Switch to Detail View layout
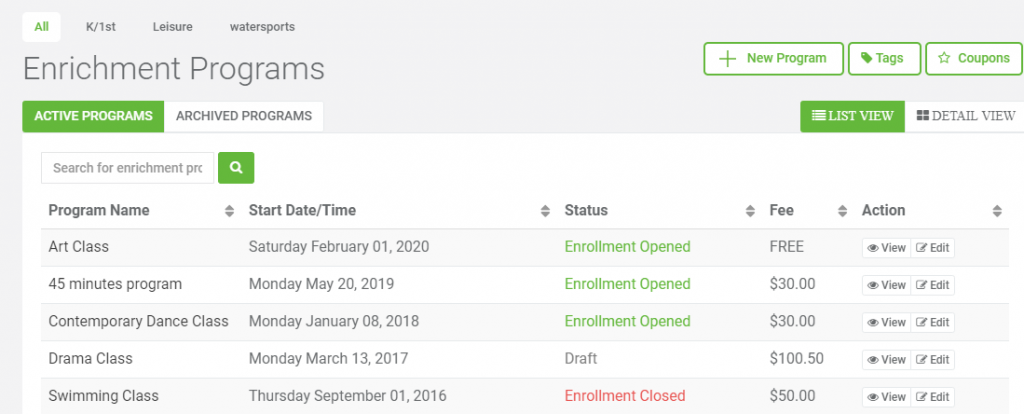The height and width of the screenshot is (414, 1024). [x=966, y=116]
